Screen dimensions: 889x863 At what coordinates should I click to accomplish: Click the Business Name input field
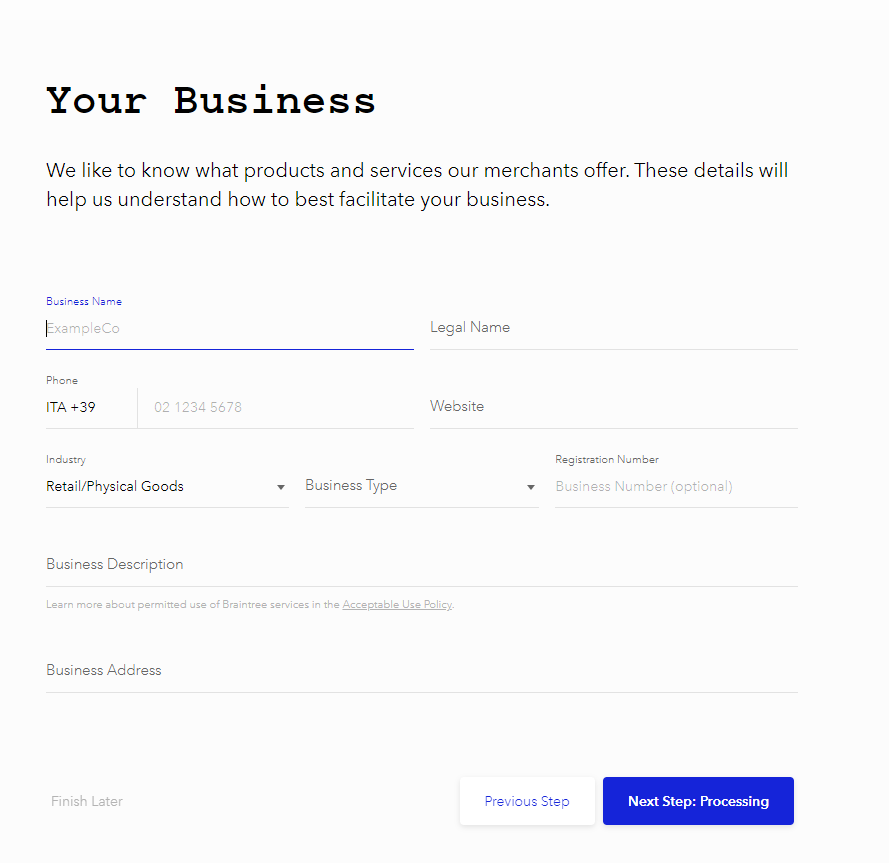(x=229, y=328)
